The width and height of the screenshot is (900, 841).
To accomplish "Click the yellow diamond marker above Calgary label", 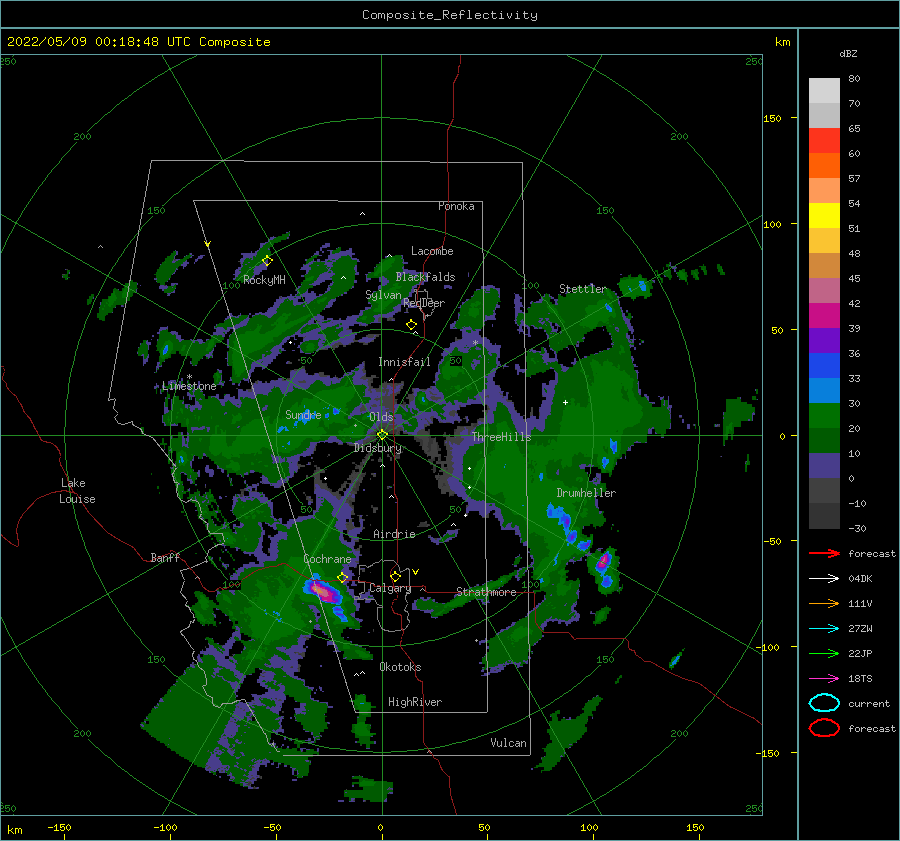I will [x=395, y=576].
